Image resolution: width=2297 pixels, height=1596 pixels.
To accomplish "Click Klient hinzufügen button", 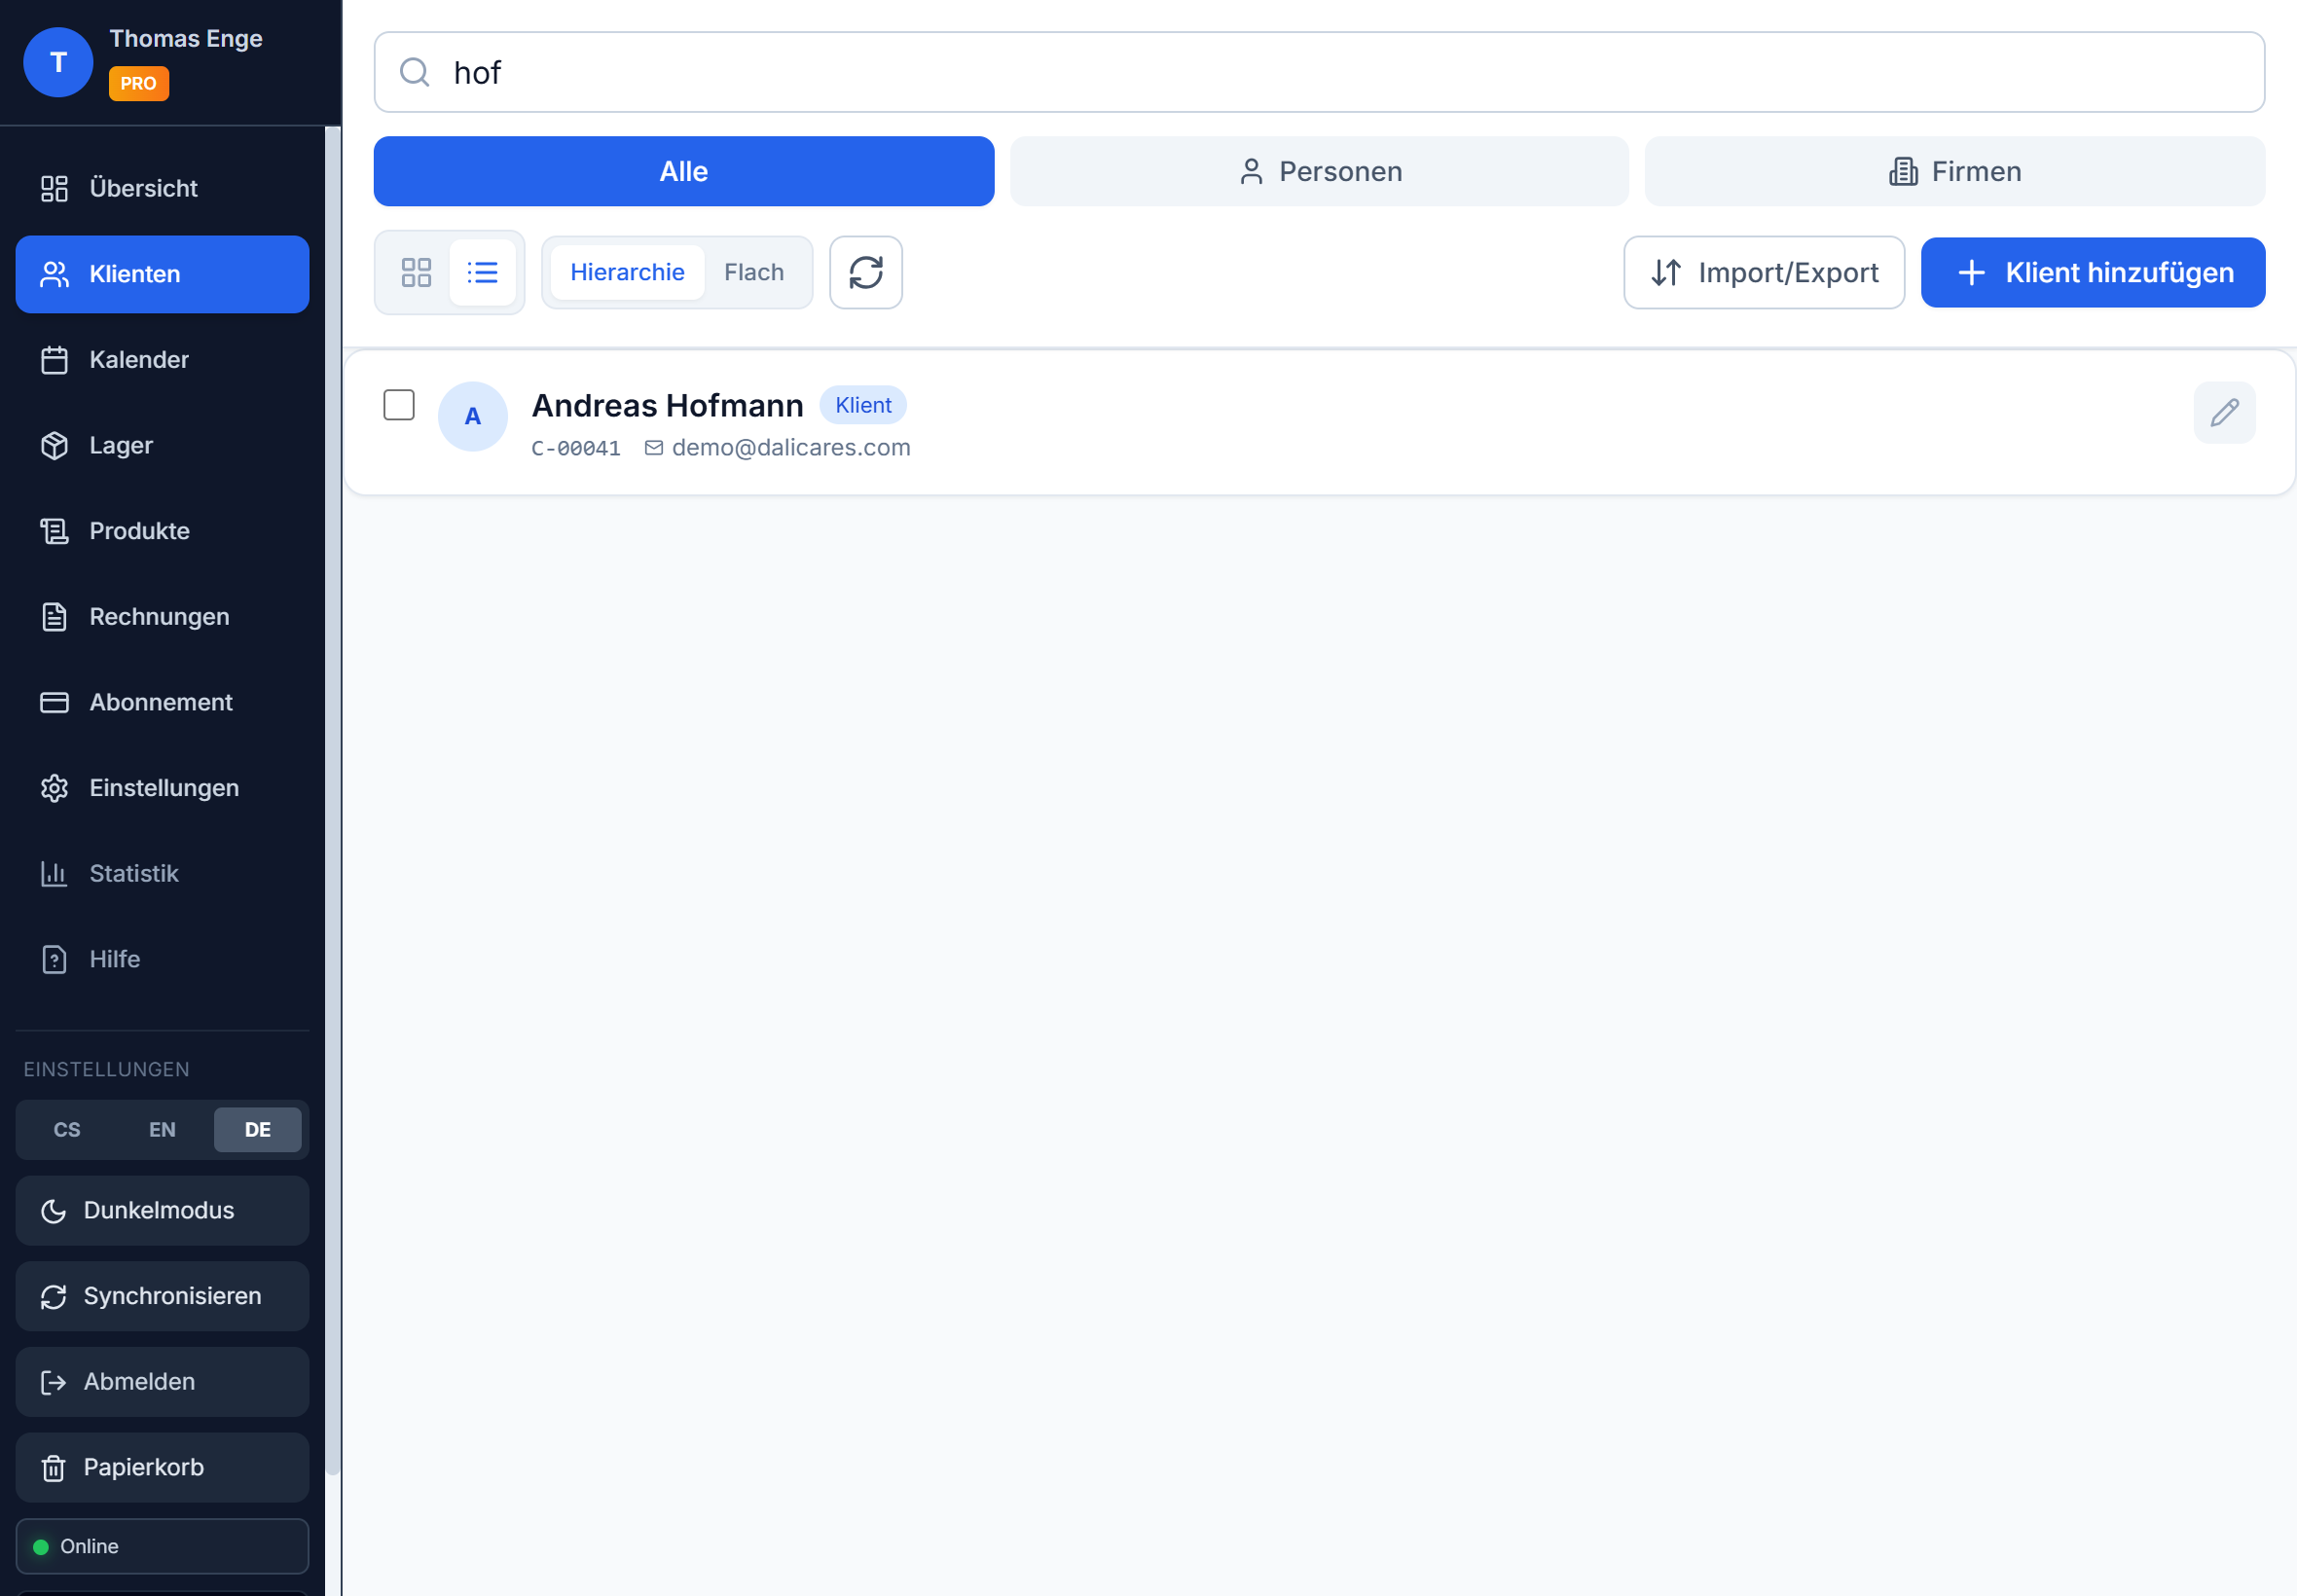I will (x=2092, y=272).
